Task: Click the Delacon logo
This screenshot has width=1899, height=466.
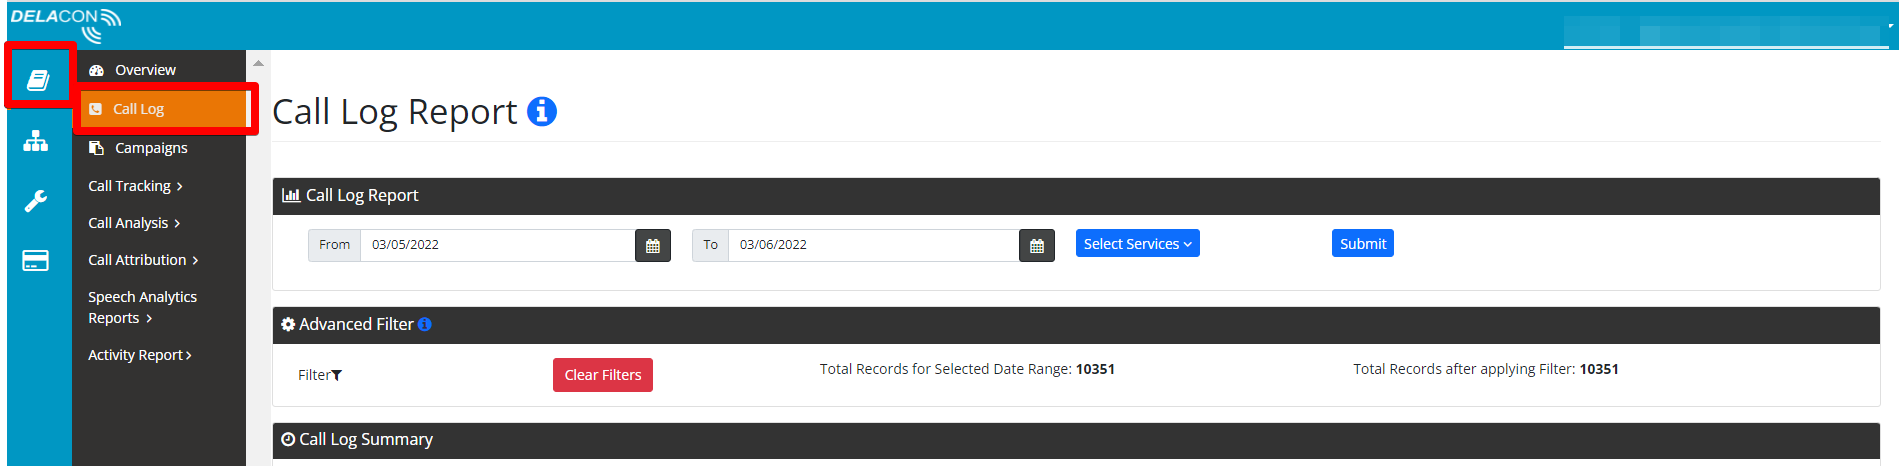Action: [66, 25]
